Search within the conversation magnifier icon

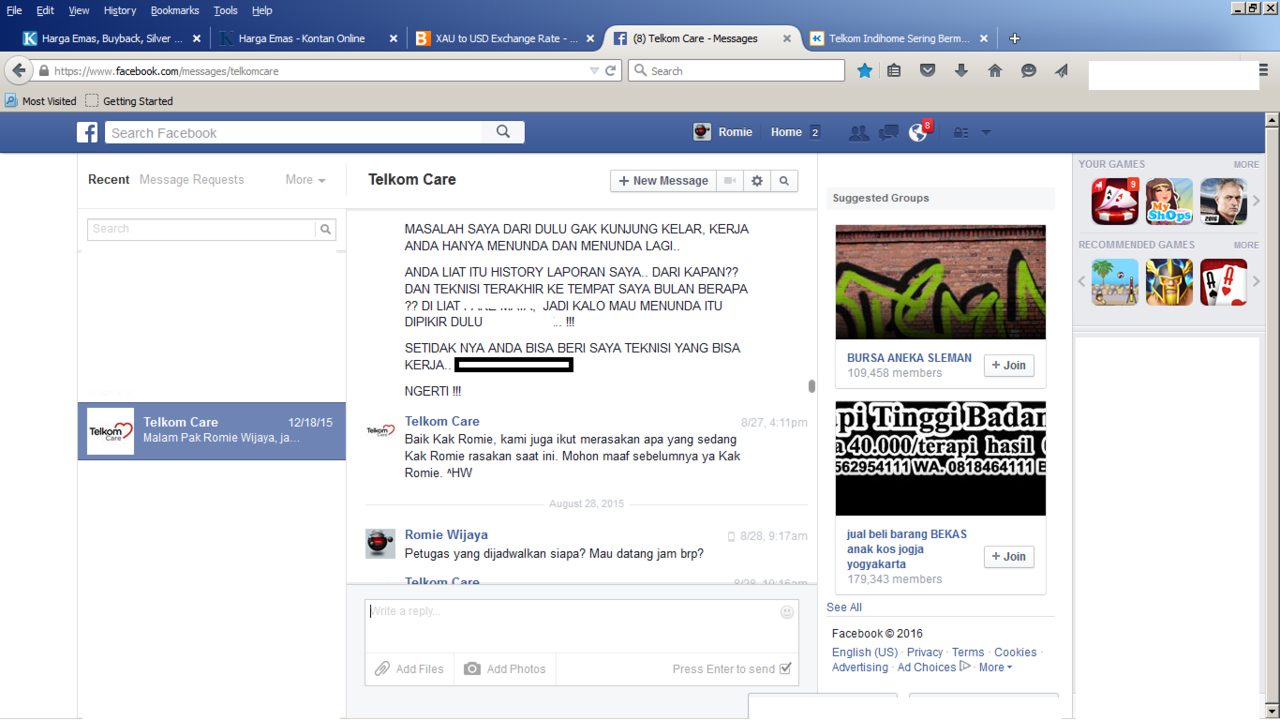coord(784,181)
